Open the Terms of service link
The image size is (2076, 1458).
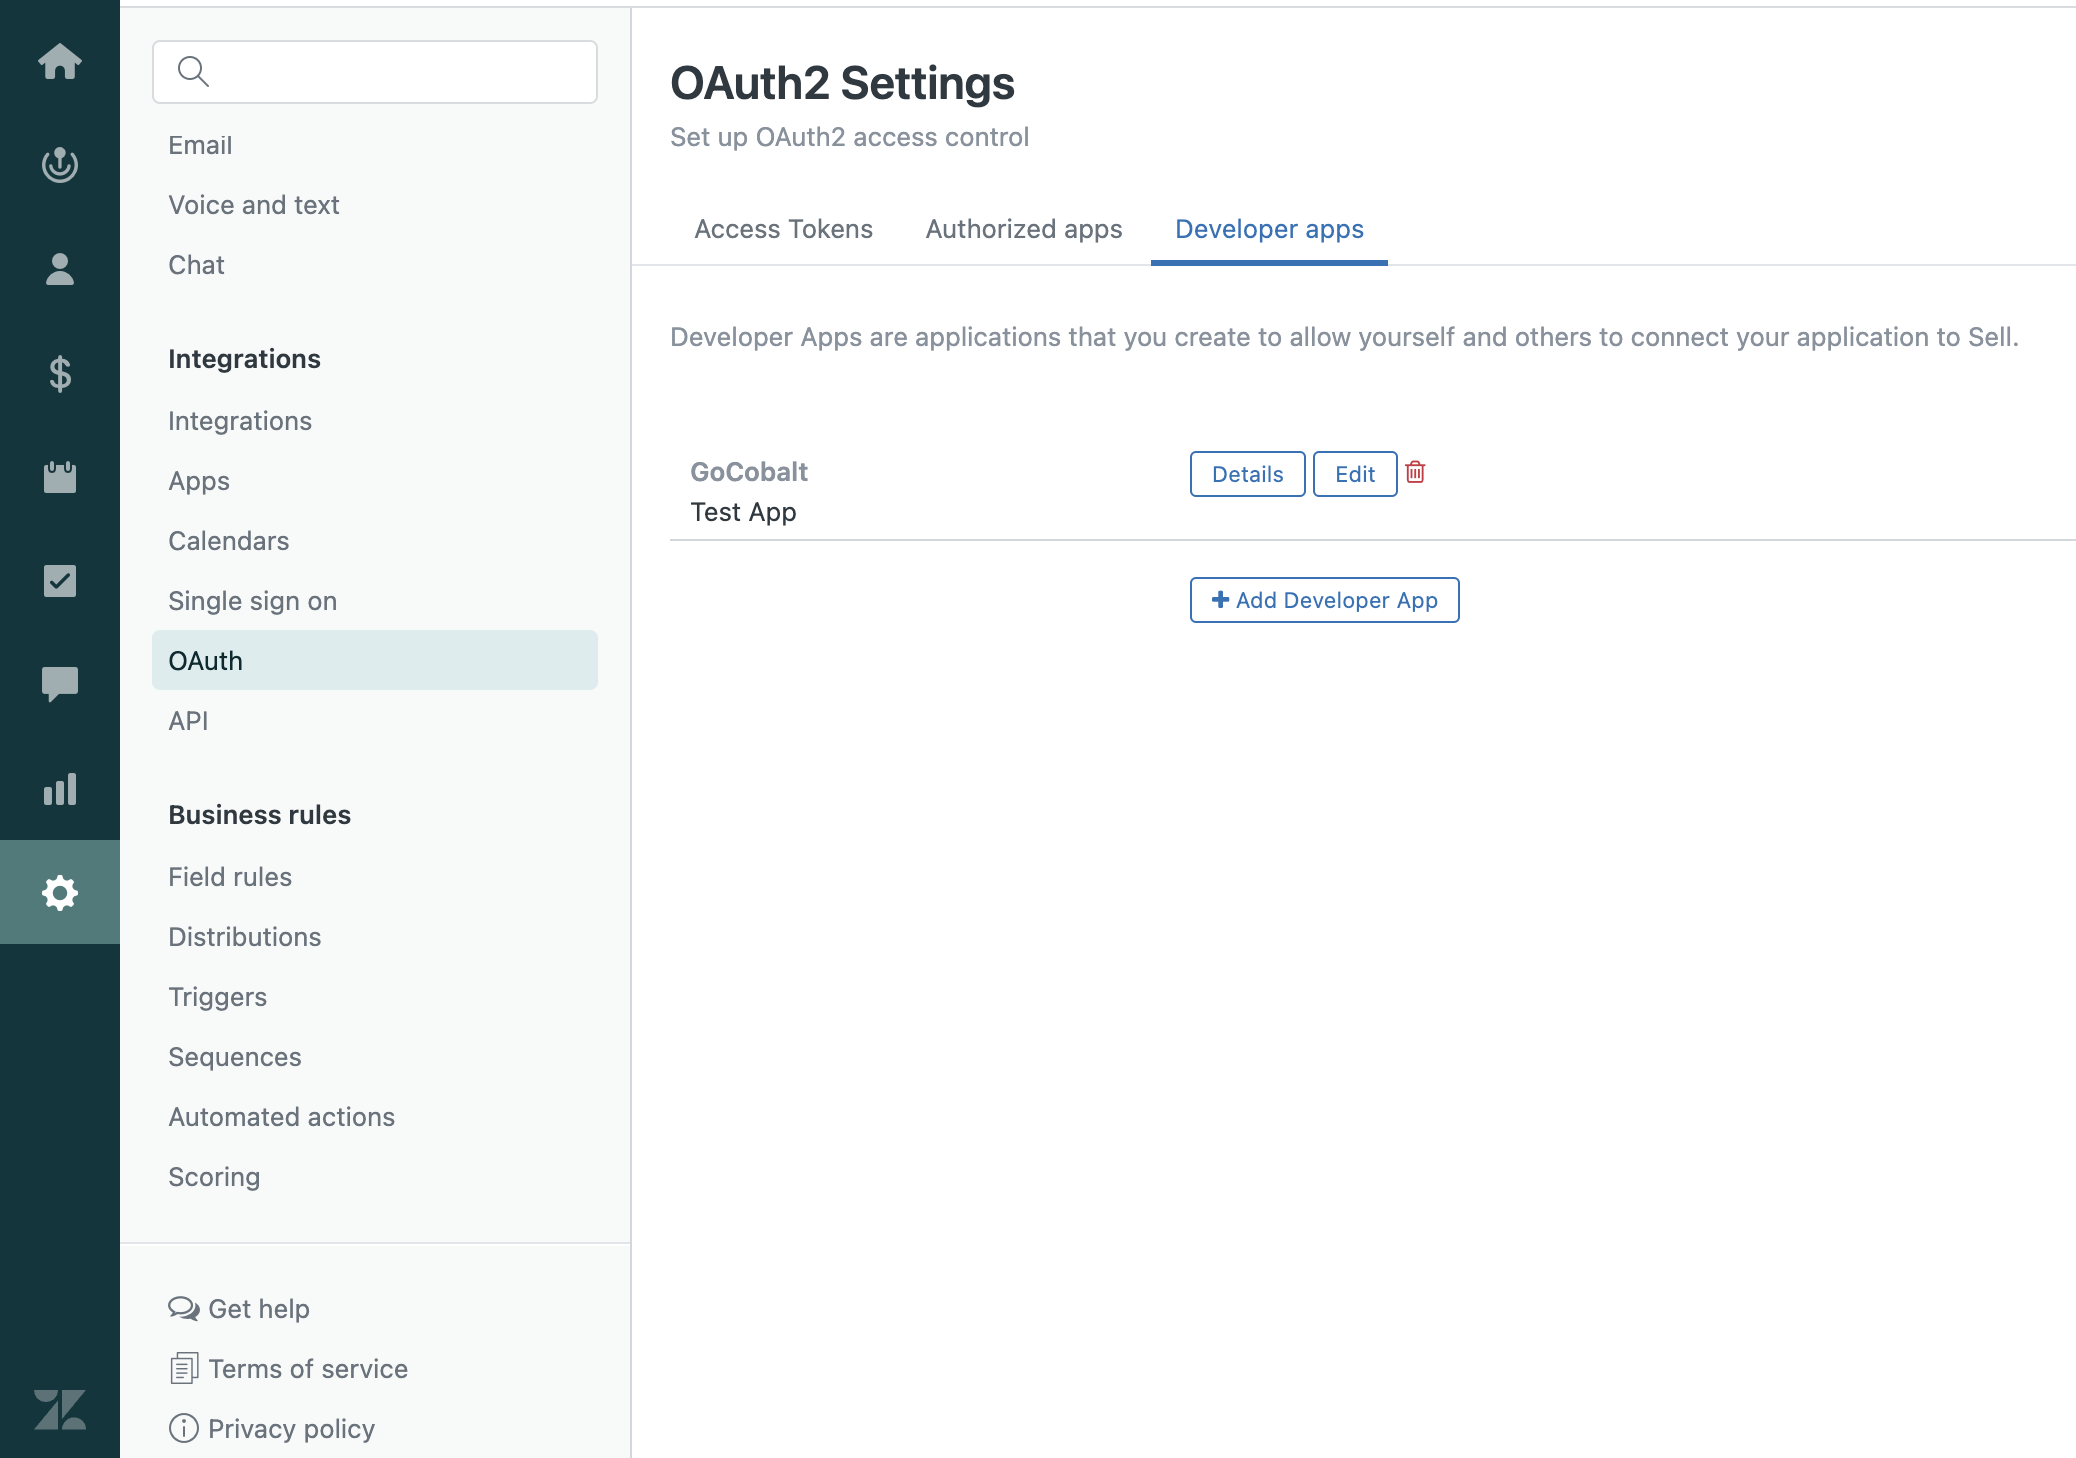pos(307,1368)
